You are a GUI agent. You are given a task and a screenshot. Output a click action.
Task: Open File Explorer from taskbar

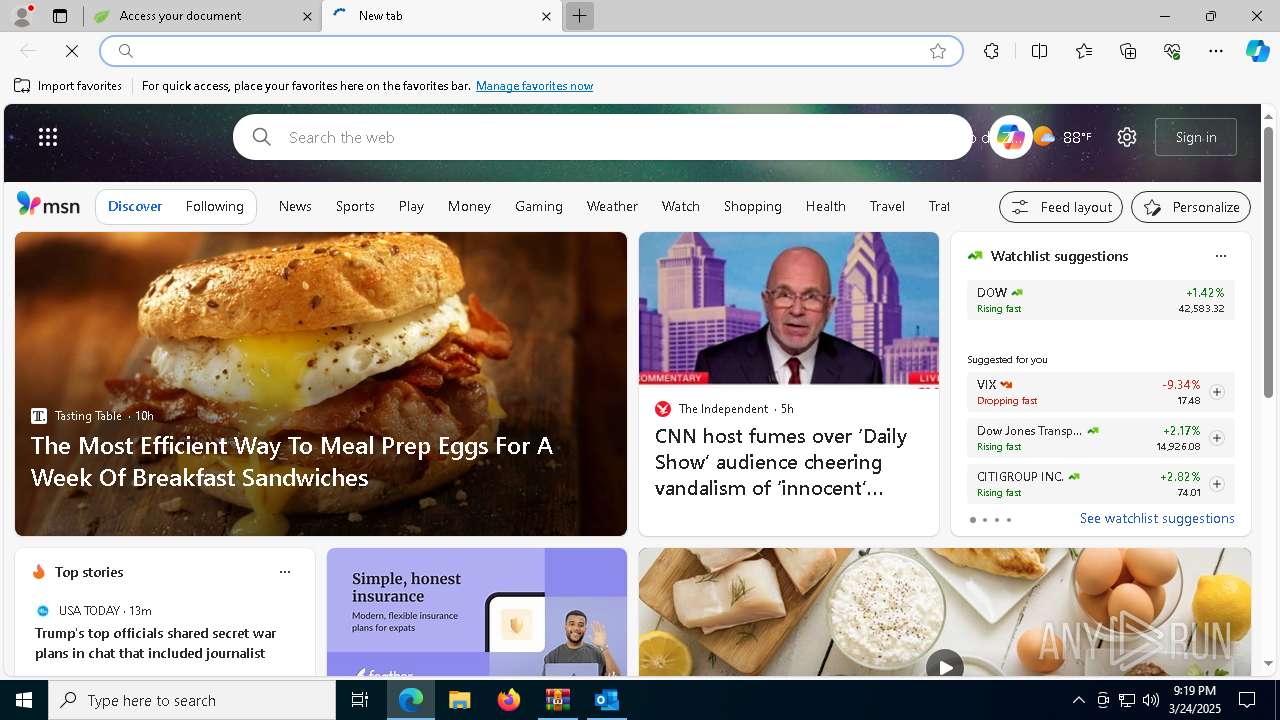coord(459,700)
